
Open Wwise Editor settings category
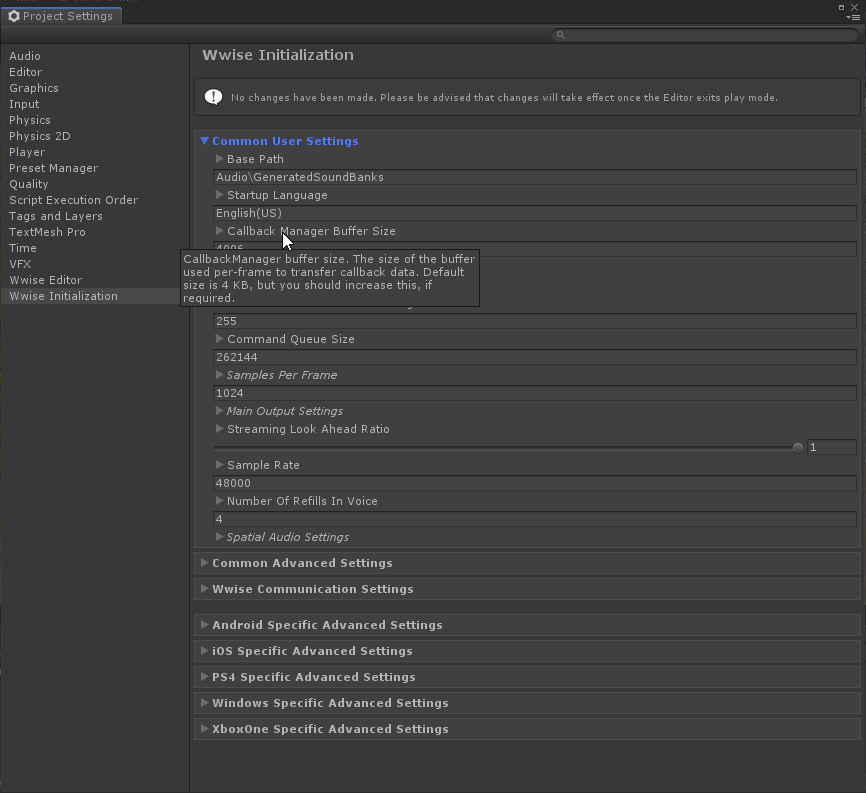[45, 280]
